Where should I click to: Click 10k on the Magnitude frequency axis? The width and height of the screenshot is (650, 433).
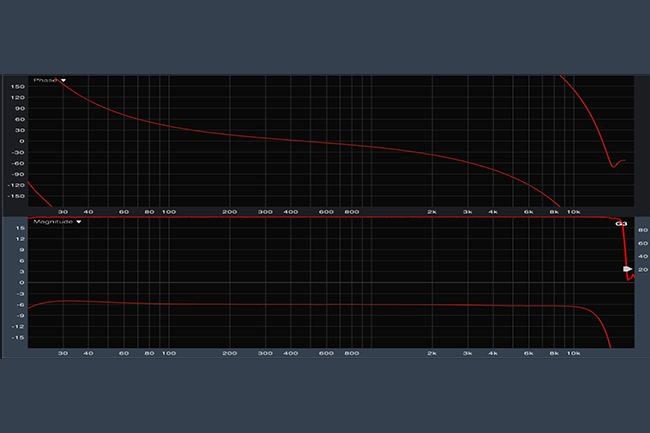pos(573,353)
